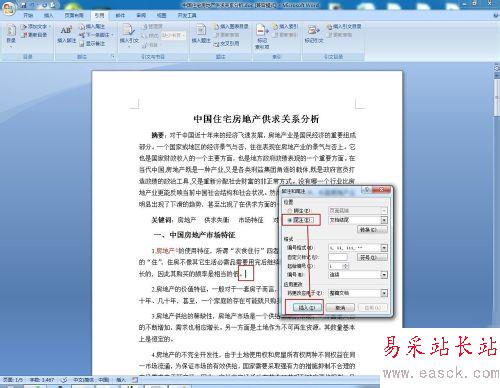Switch to the 开始 Home tab
500x388 pixels.
click(x=28, y=15)
